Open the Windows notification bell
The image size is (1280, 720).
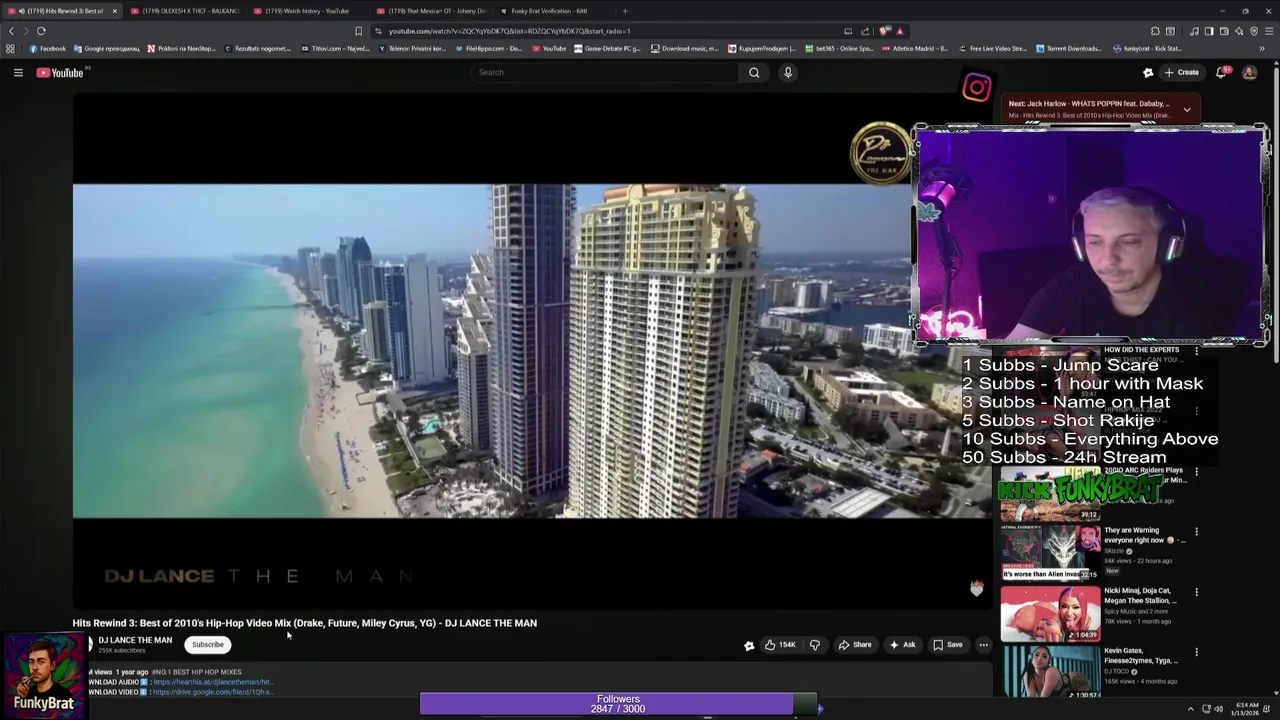pyautogui.click(x=1268, y=709)
